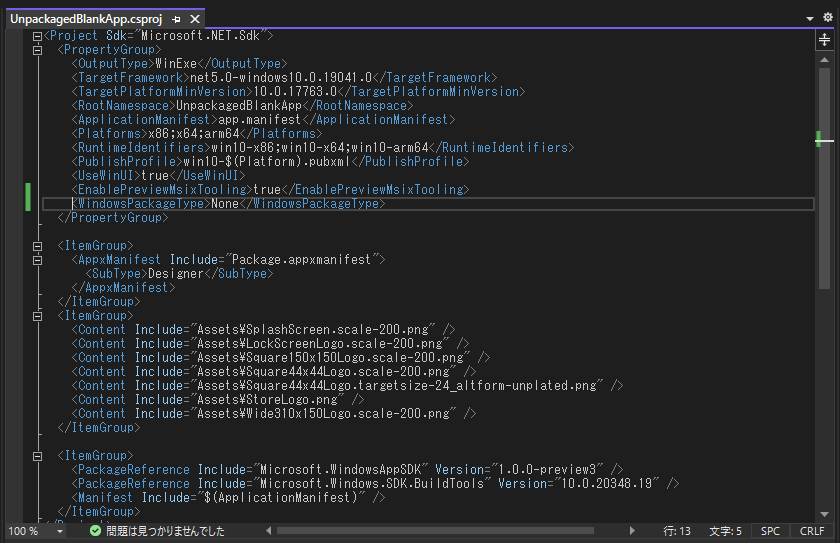Click the vertical scrollbar thumb
Viewport: 840px width, 543px height.
(x=824, y=178)
